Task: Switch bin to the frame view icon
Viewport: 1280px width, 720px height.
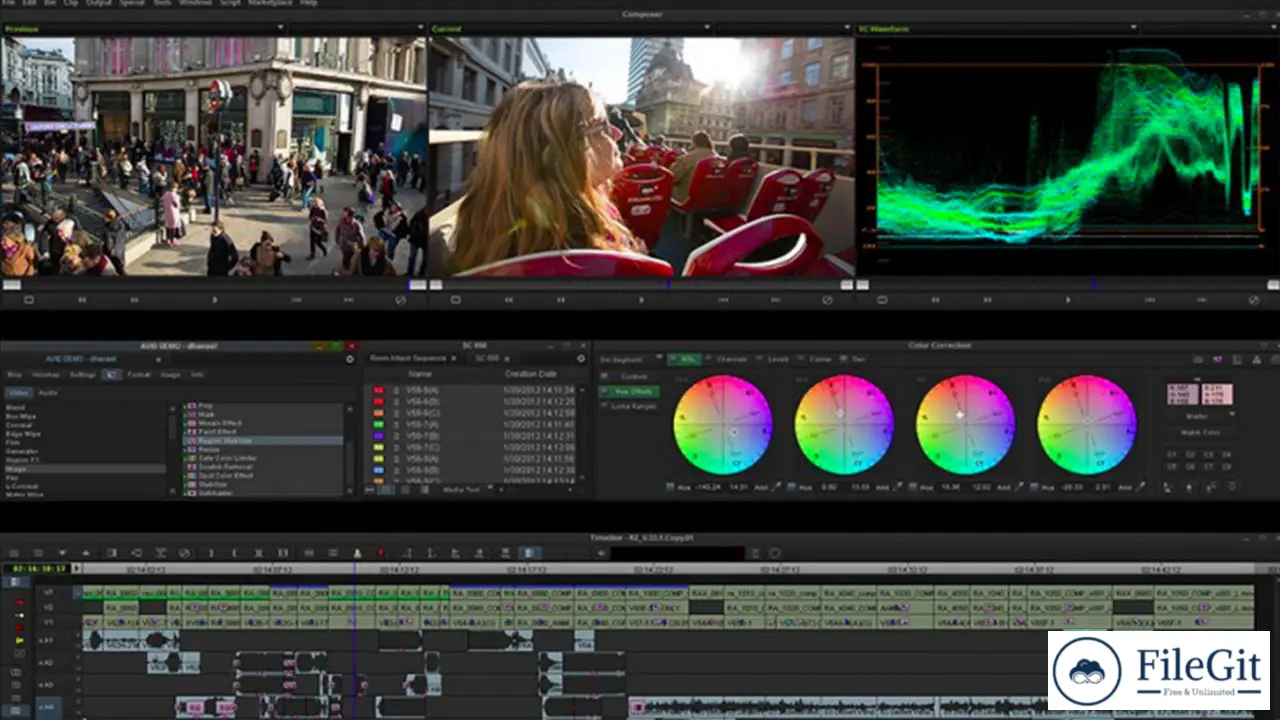Action: click(x=405, y=489)
